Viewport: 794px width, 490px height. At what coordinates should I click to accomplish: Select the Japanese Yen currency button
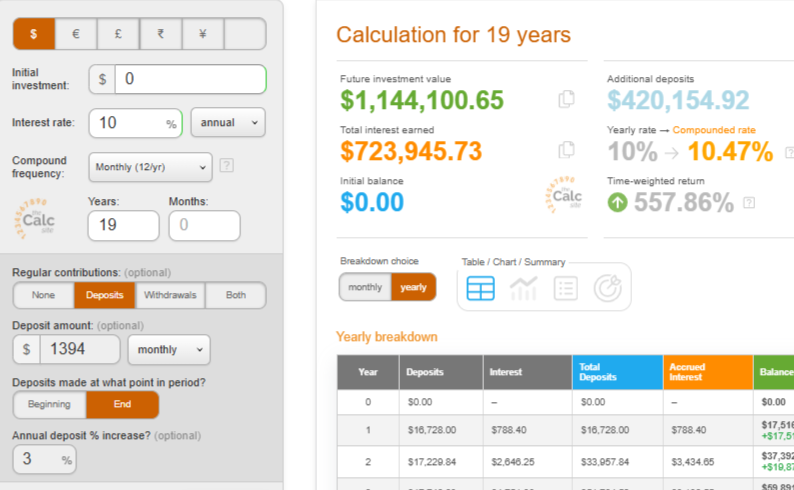203,34
